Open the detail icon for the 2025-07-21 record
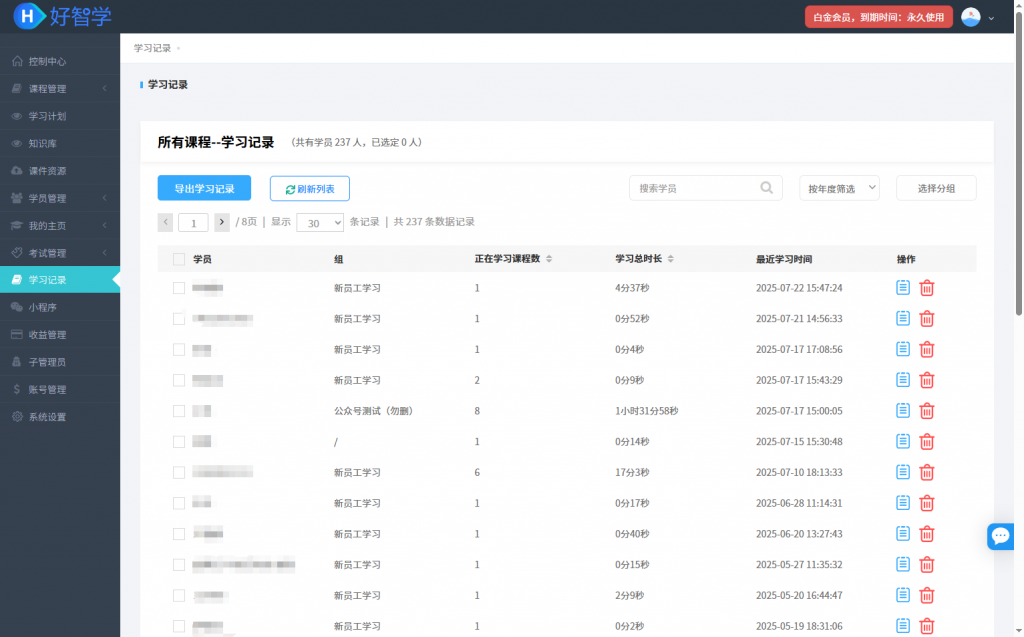This screenshot has height=637, width=1024. 903,318
